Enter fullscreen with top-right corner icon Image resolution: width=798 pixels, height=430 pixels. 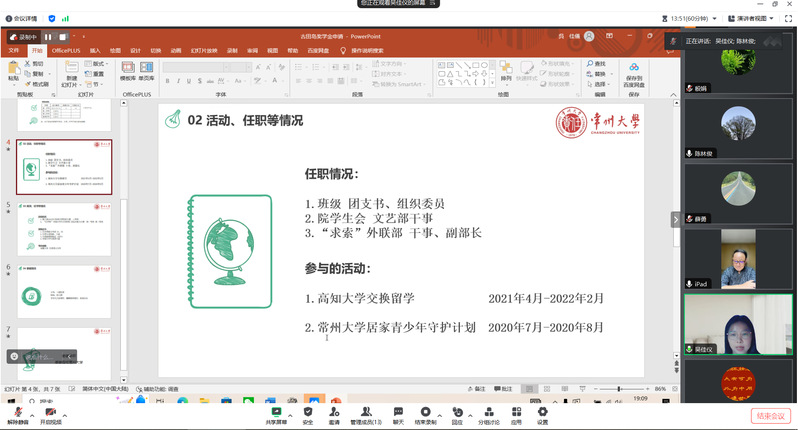(x=788, y=18)
